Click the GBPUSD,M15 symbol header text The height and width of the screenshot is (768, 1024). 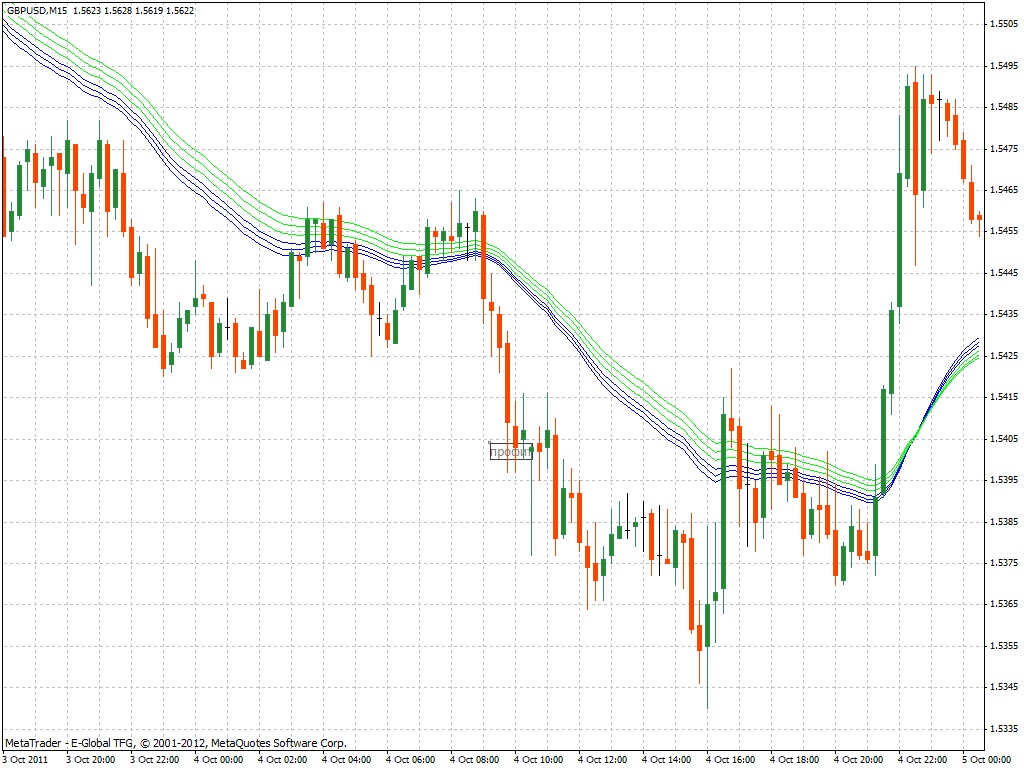37,10
